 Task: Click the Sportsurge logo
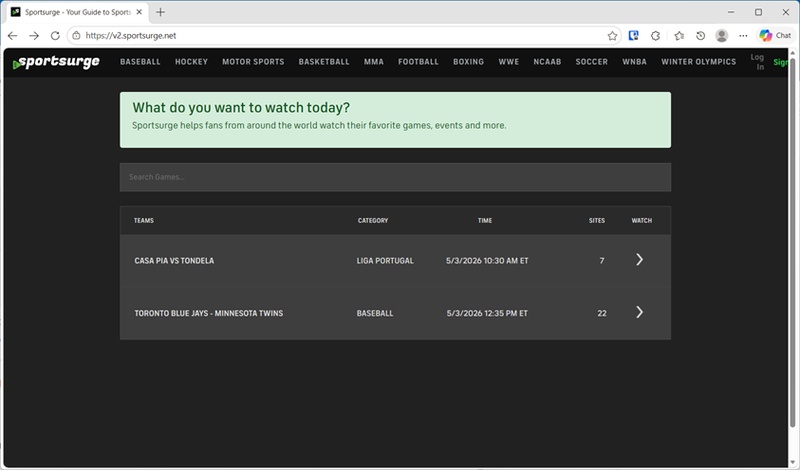(x=56, y=62)
